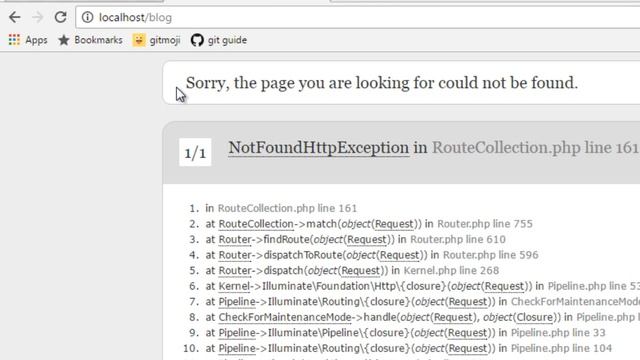Focus the address bar showing localhost/blog
Screen dimensions: 640x360
(x=359, y=18)
